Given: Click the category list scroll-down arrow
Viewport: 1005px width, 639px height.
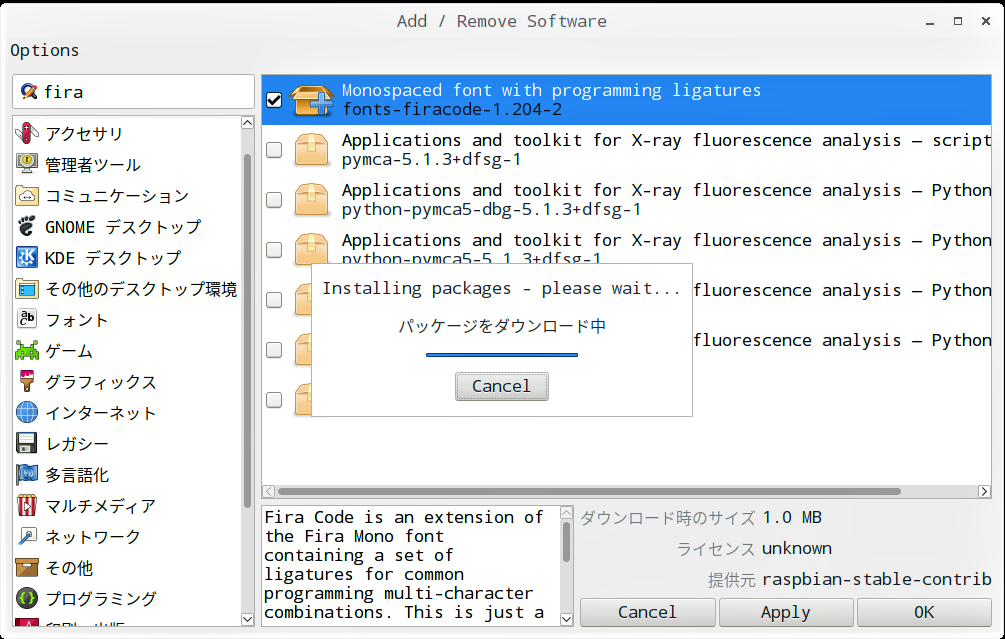Looking at the screenshot, I should [247, 619].
